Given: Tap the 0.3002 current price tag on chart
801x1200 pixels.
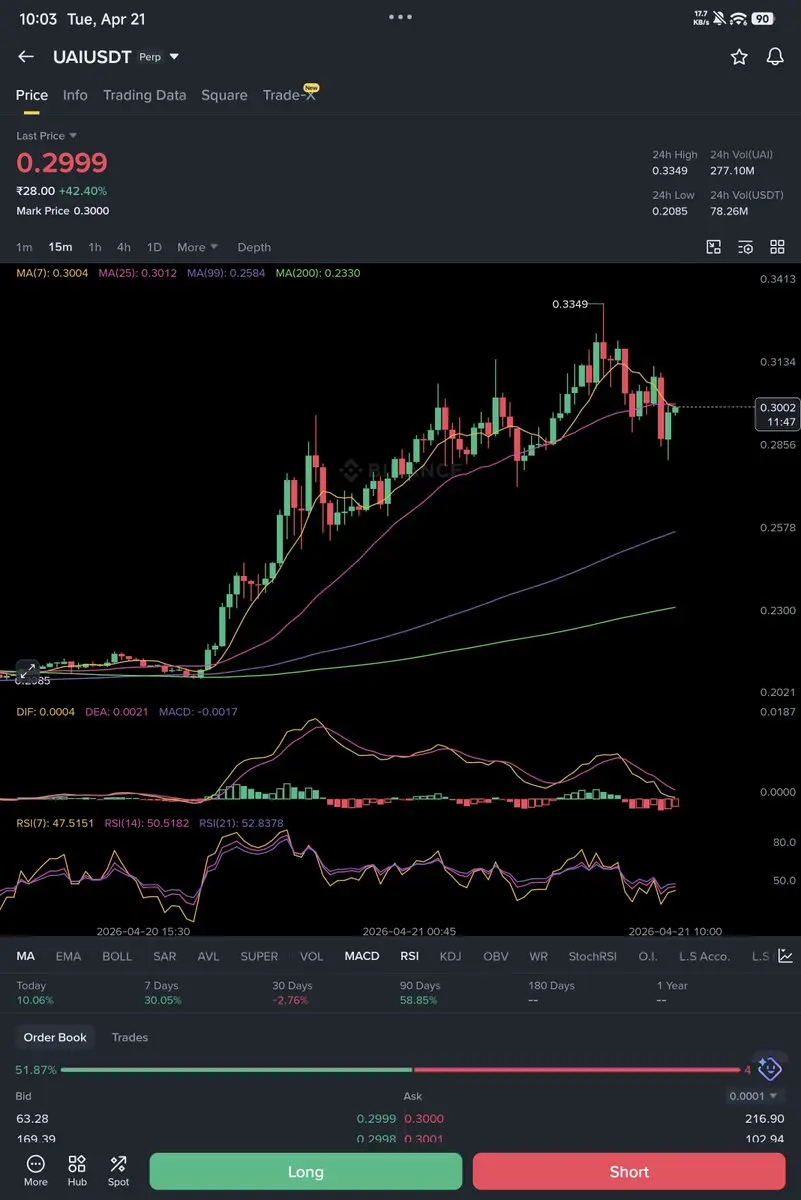Looking at the screenshot, I should tap(777, 414).
